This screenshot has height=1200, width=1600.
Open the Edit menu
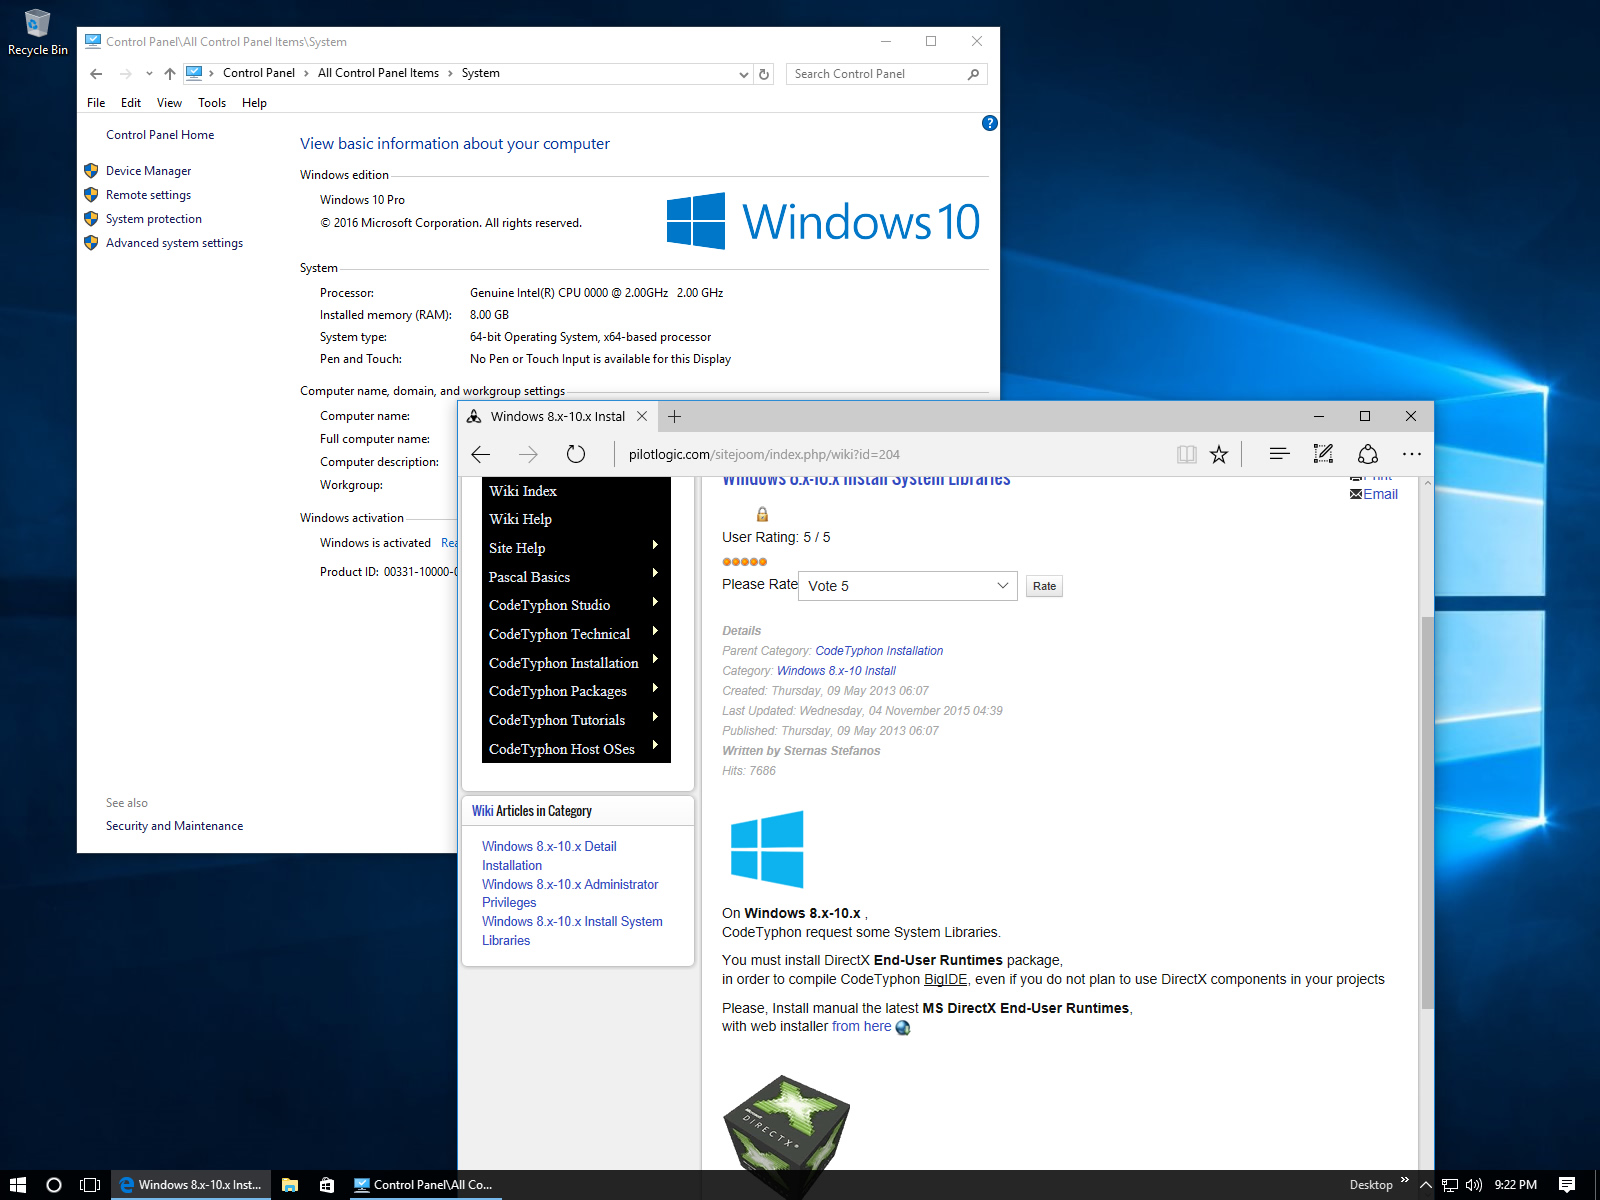coord(131,103)
